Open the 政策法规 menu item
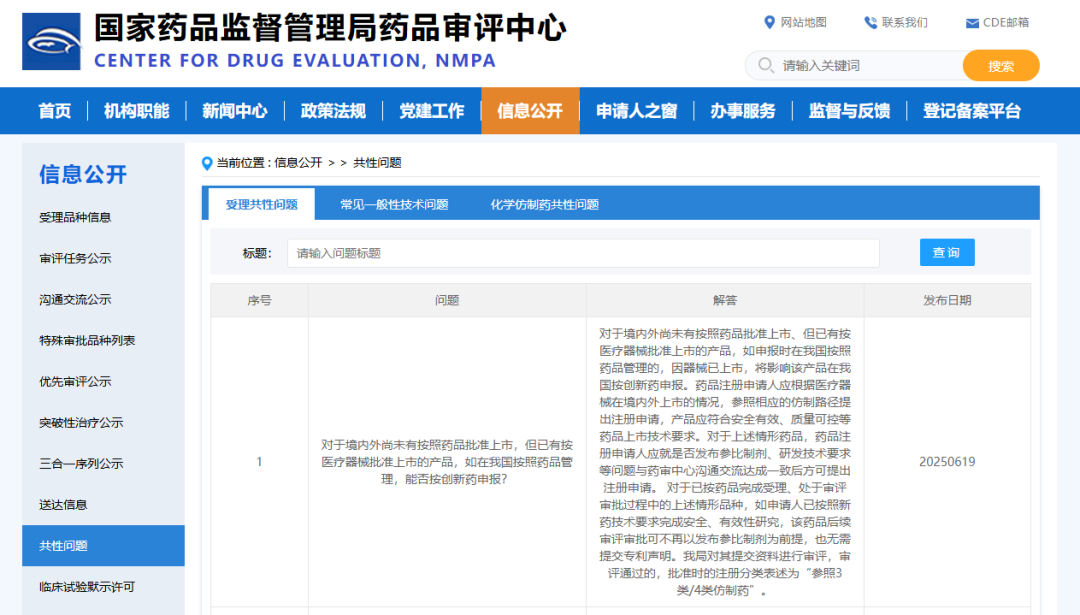This screenshot has width=1080, height=615. point(332,111)
